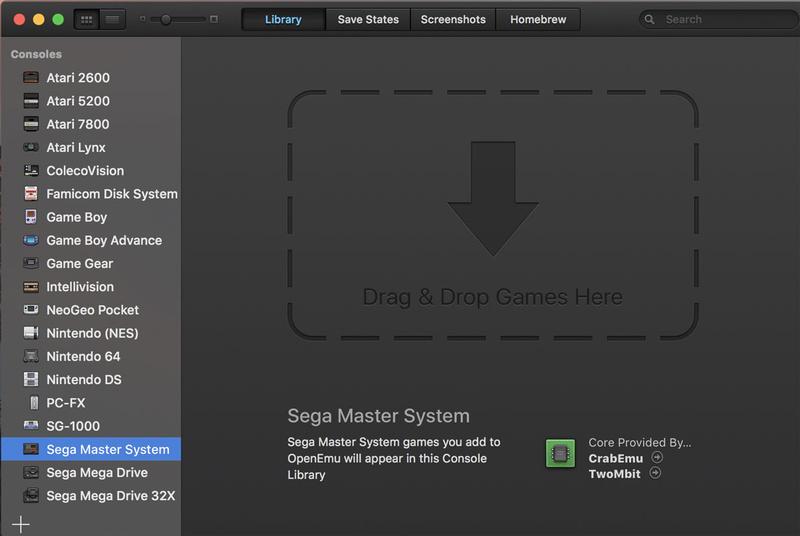Click the thumbnail size slider knob
The height and width of the screenshot is (536, 800).
[x=165, y=19]
